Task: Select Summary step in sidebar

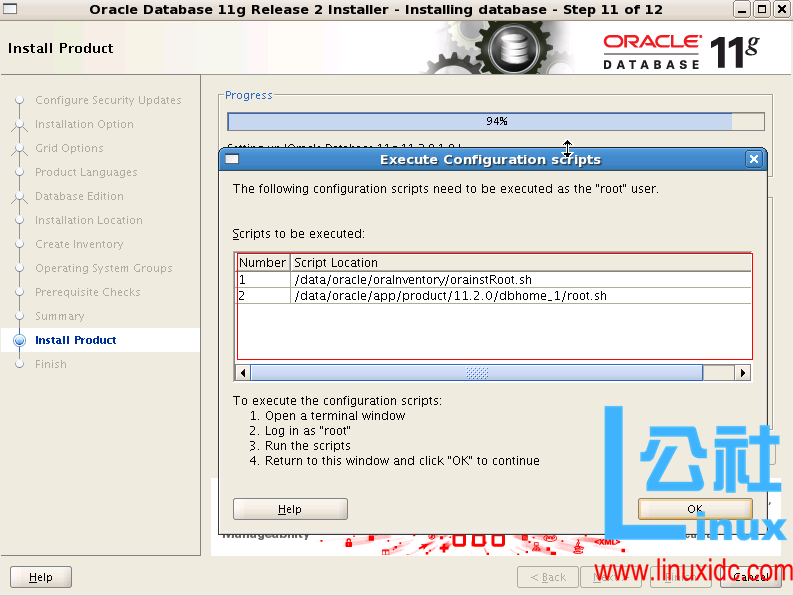Action: click(60, 316)
